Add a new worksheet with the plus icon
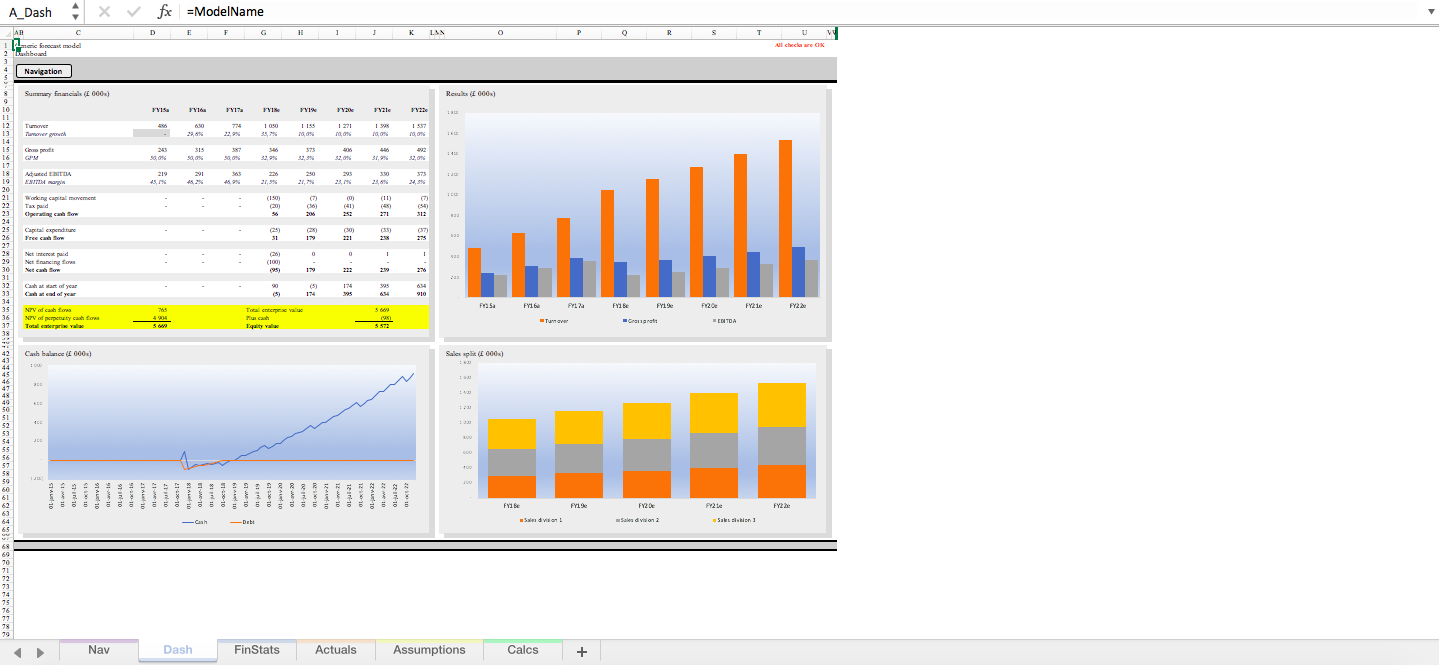Screen dimensions: 1439x665 581,650
